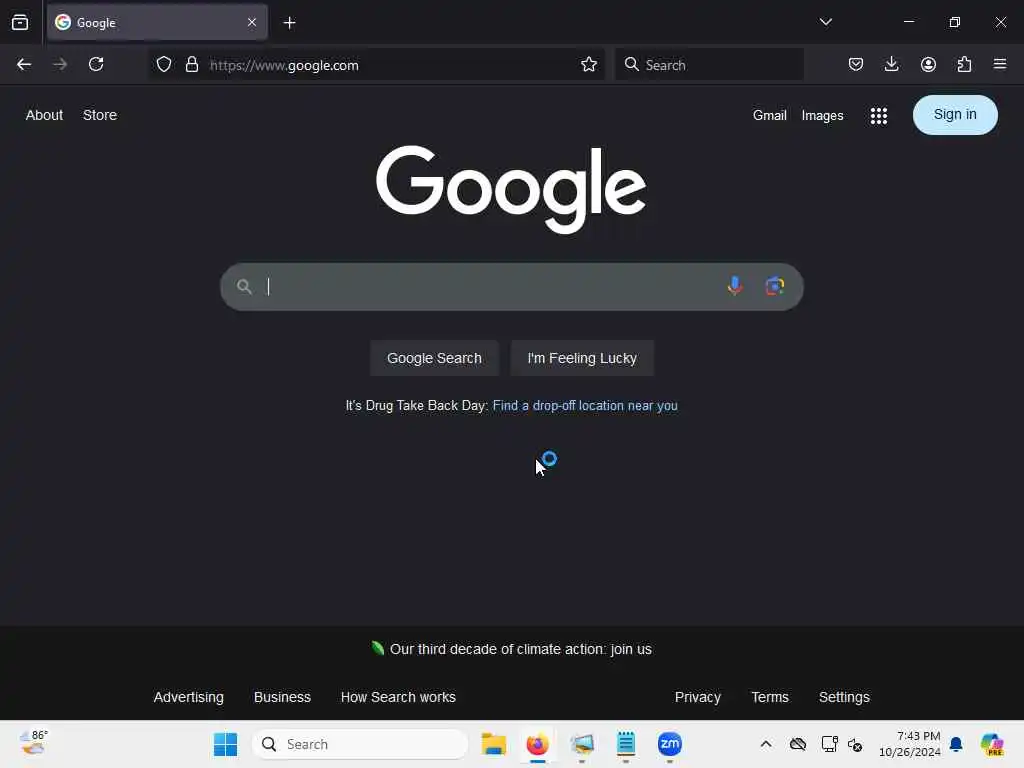
Task: Start voice search with microphone icon
Action: tap(735, 286)
